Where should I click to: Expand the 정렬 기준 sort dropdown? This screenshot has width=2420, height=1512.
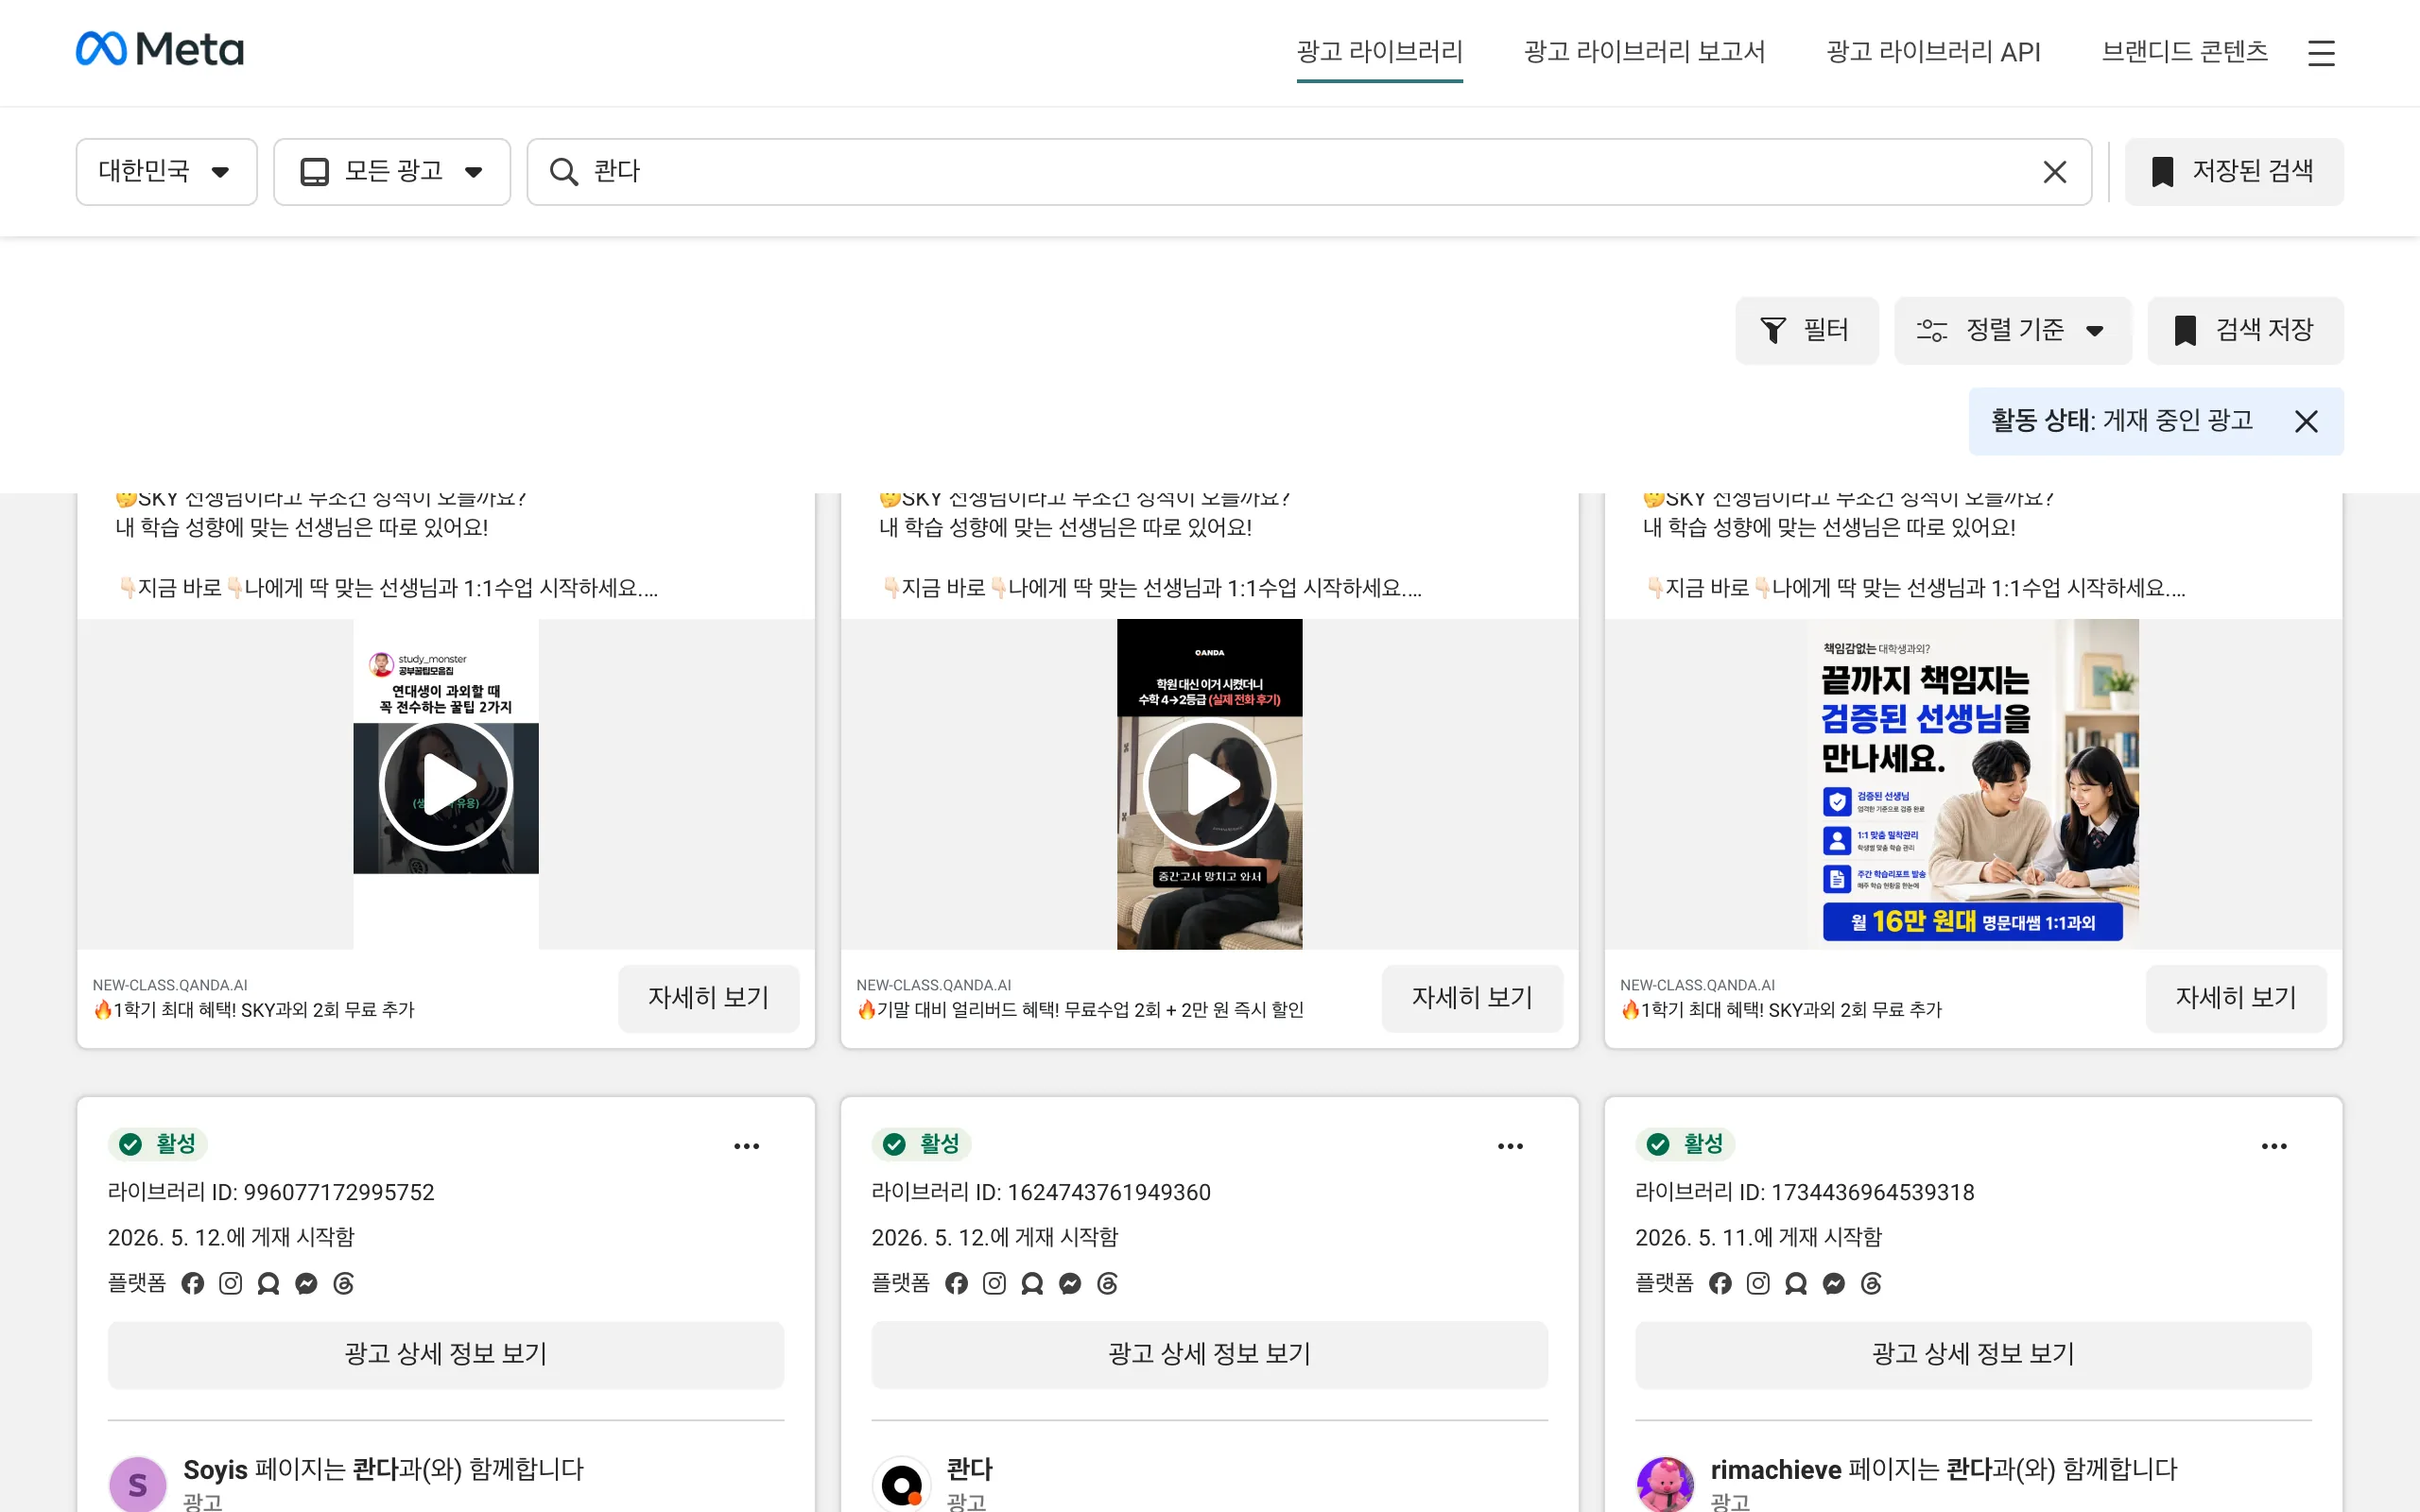tap(2012, 330)
